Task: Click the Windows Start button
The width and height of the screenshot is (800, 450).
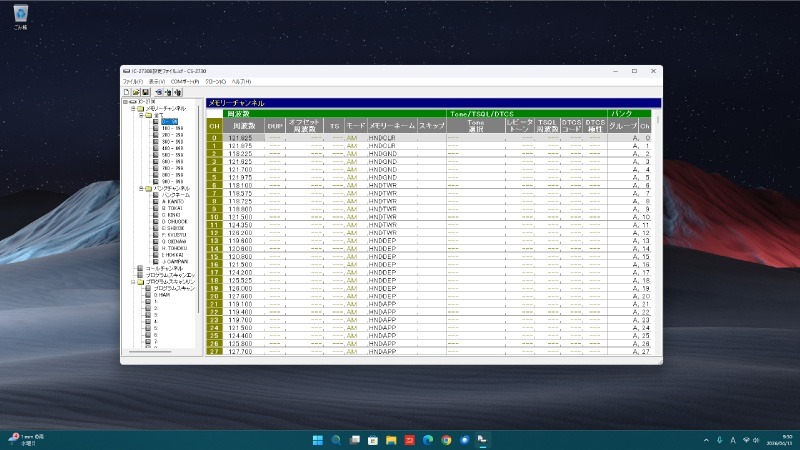Action: [317, 439]
